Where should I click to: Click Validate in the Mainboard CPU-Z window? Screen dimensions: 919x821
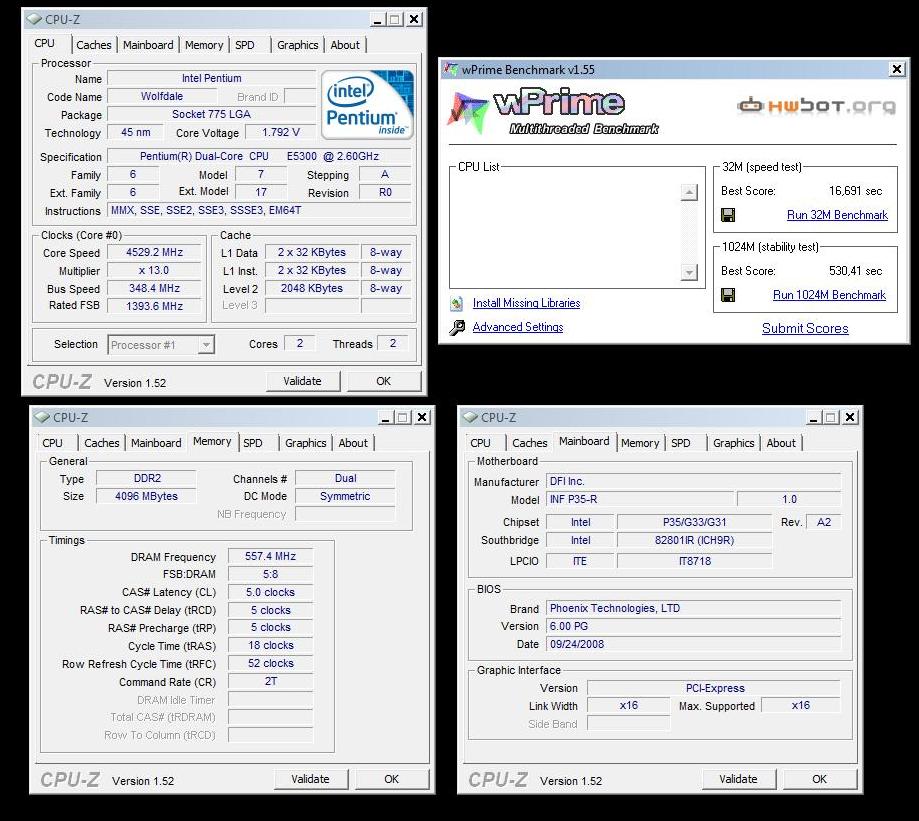[x=738, y=779]
